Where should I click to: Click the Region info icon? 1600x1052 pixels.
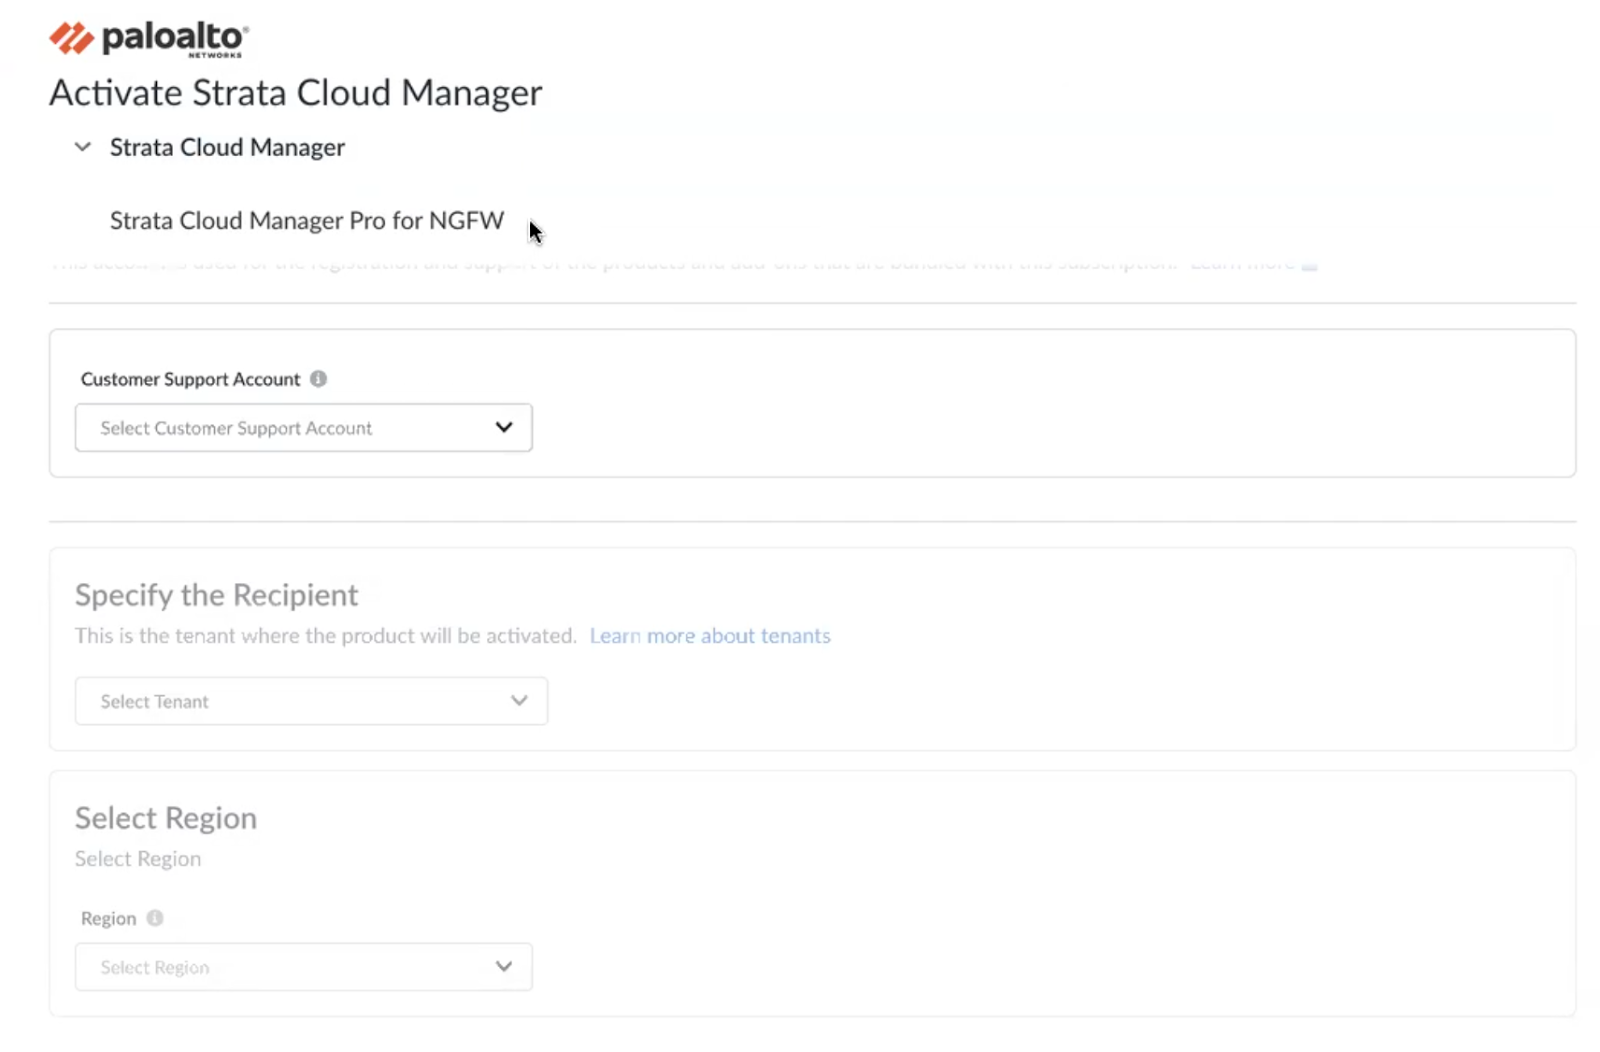pyautogui.click(x=155, y=918)
